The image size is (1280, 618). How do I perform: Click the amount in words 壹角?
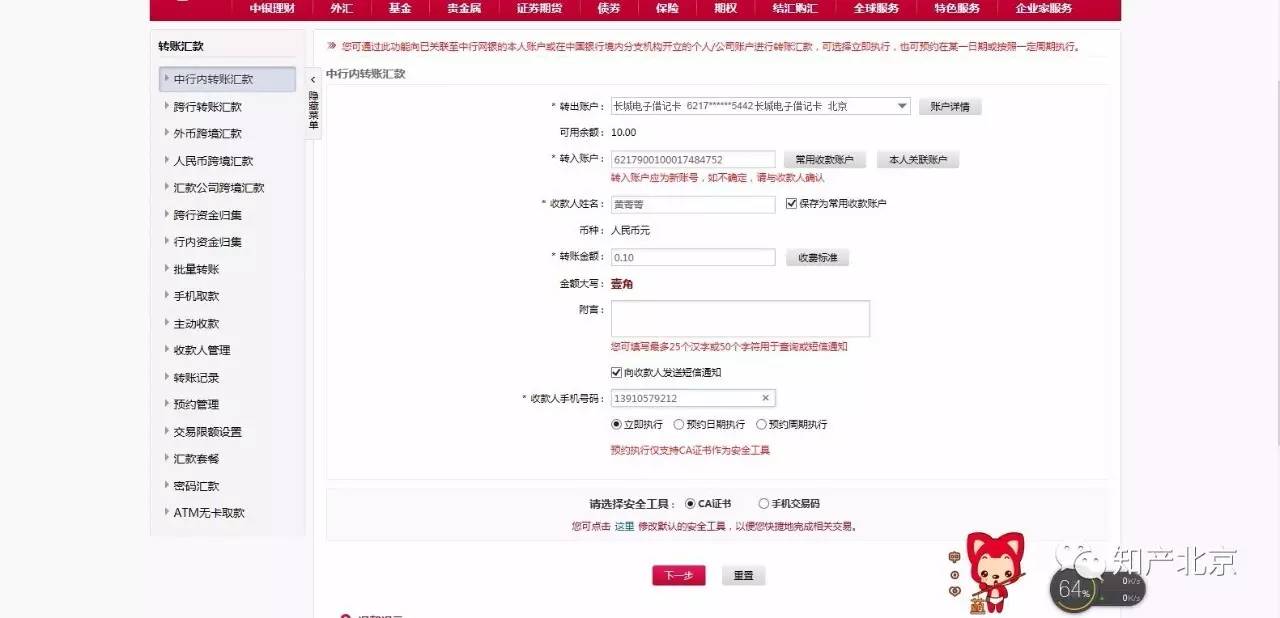coord(622,284)
